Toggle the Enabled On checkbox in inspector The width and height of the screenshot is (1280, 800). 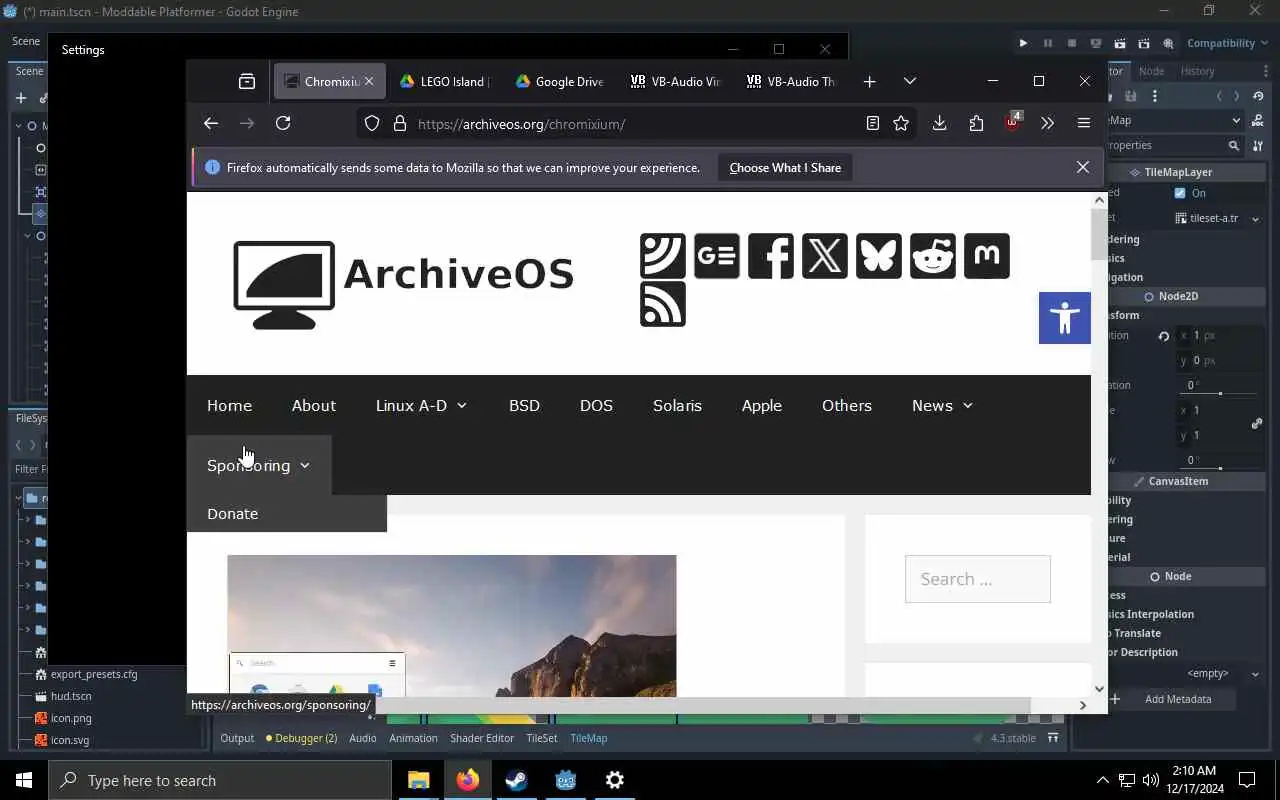click(x=1180, y=193)
